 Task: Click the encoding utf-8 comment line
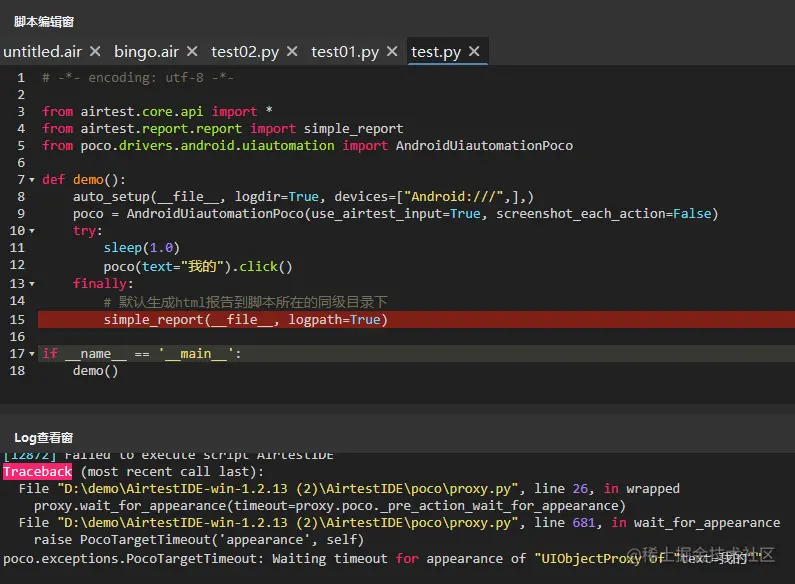pos(138,78)
